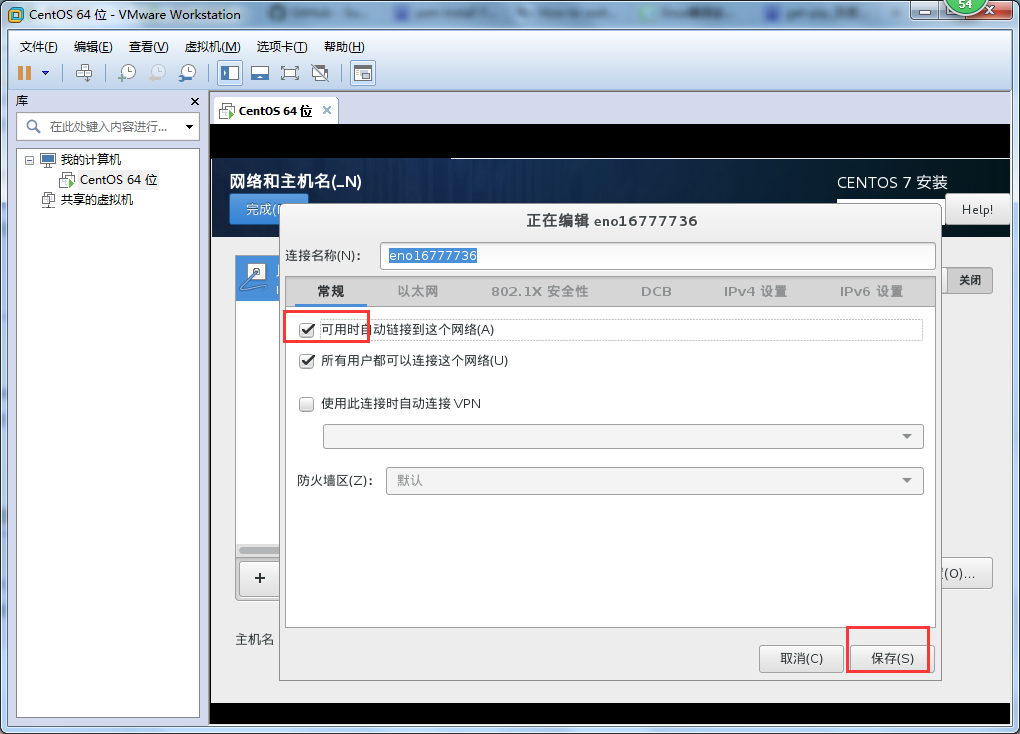Click the VMware Workstation title bar icon

[16, 14]
